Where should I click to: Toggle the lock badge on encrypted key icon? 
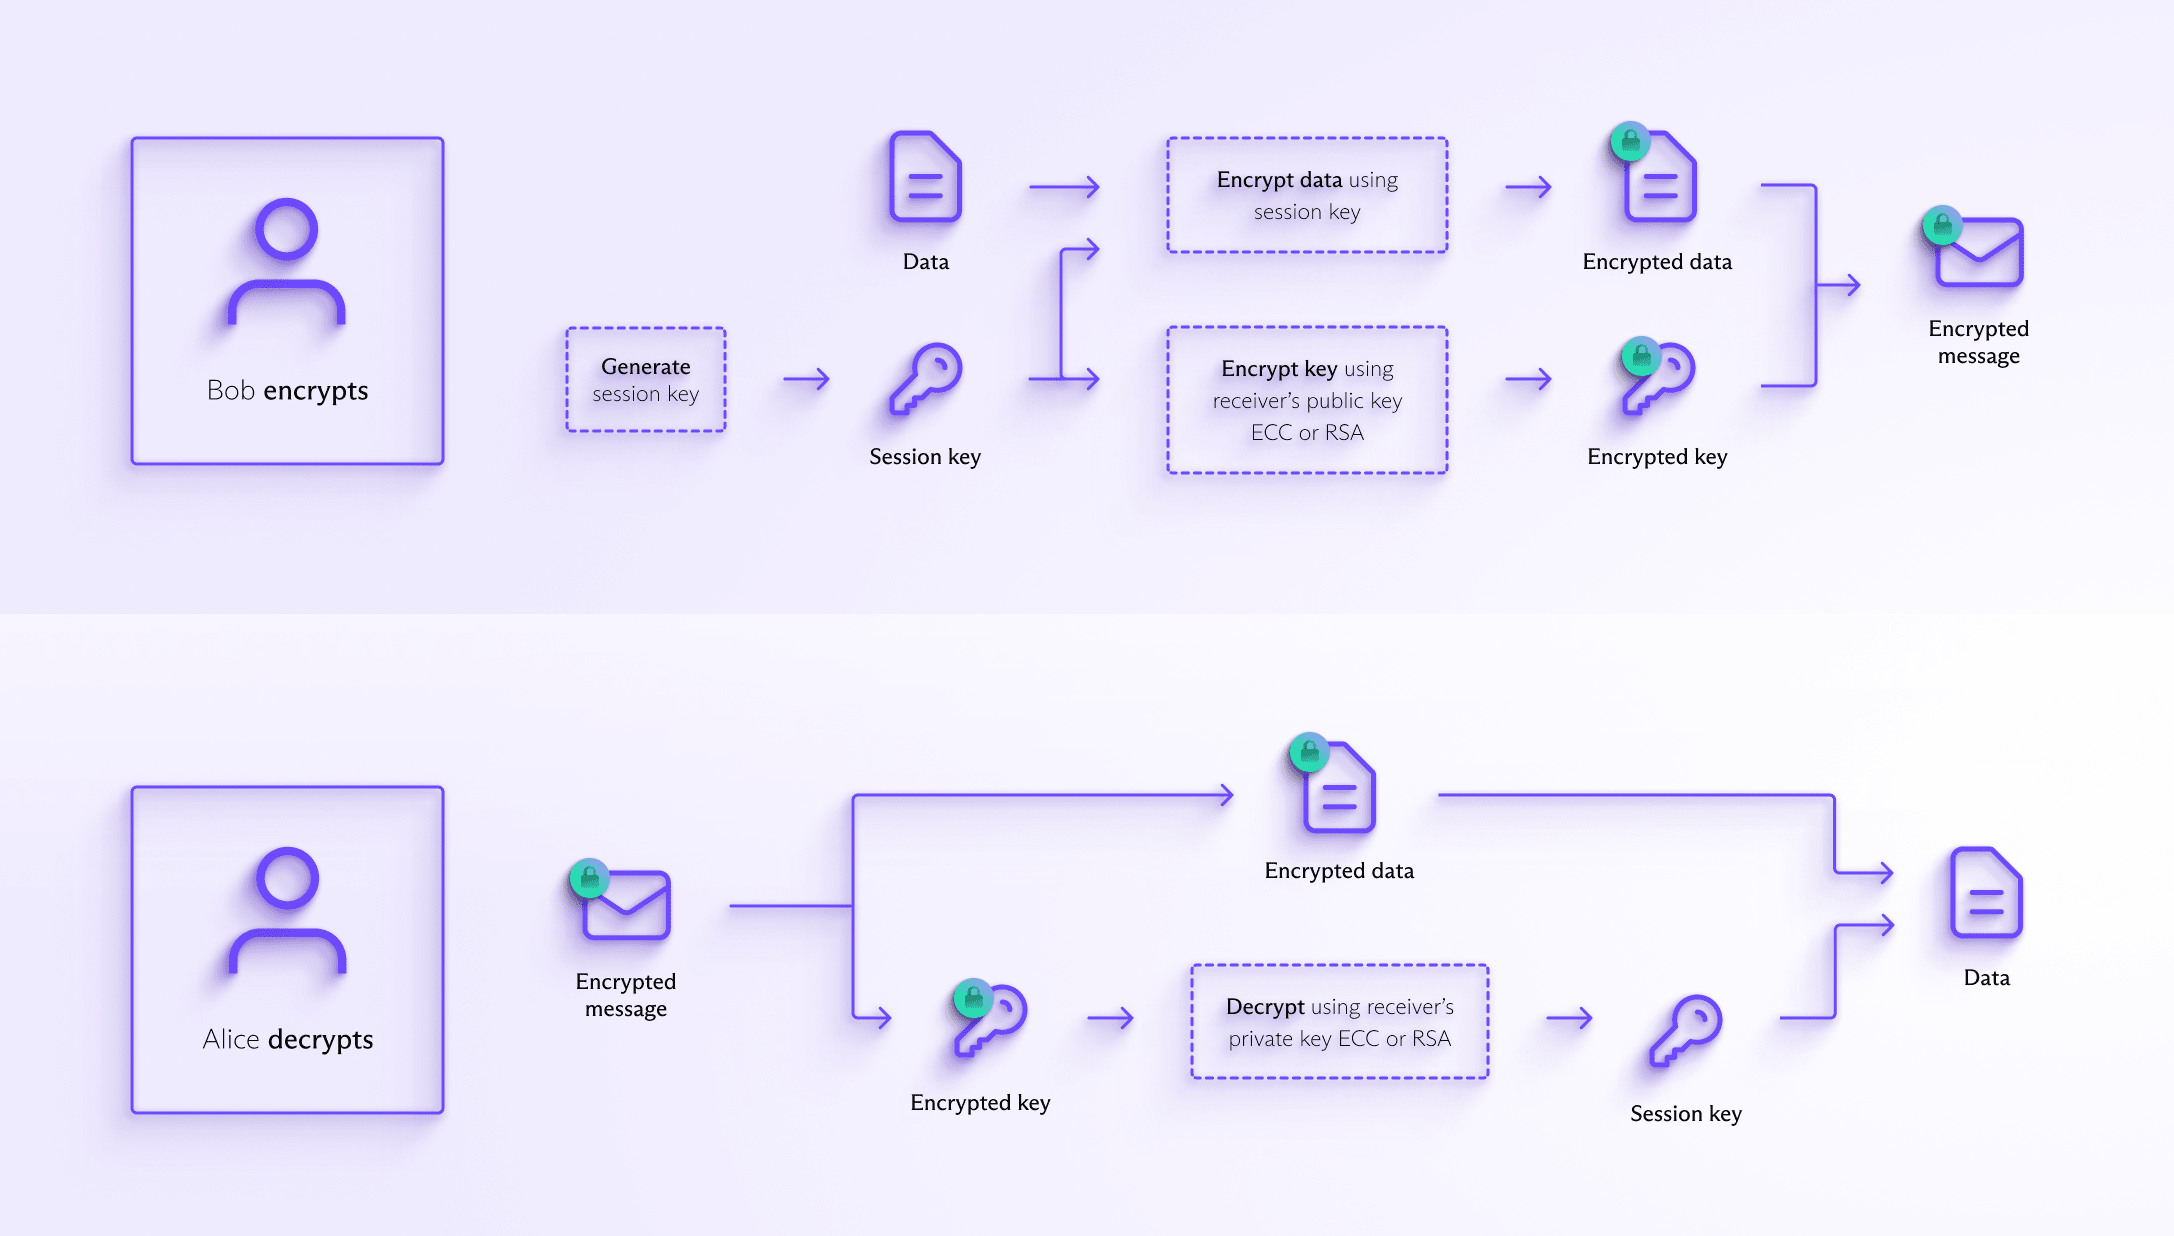pyautogui.click(x=1638, y=354)
